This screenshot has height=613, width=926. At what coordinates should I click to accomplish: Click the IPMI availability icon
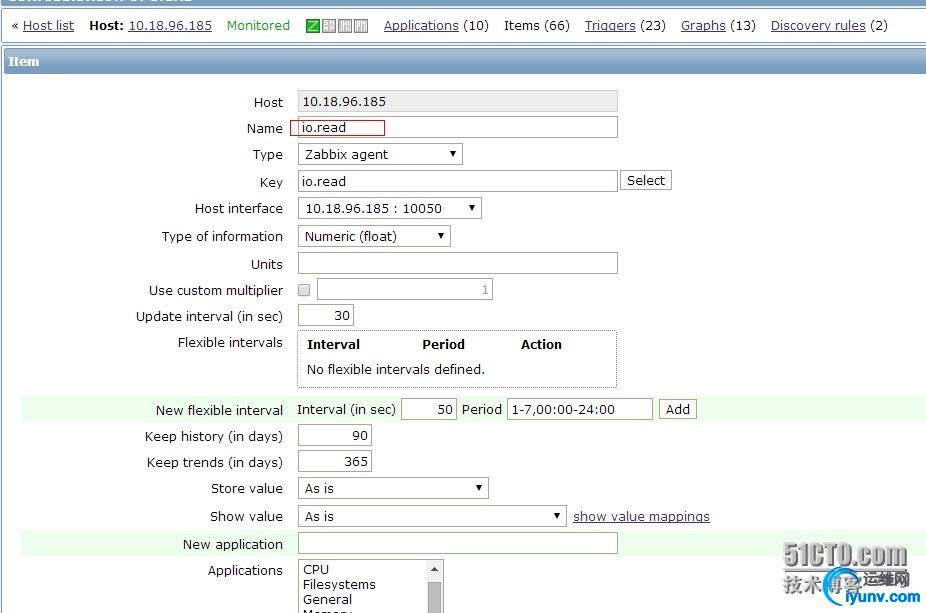361,26
